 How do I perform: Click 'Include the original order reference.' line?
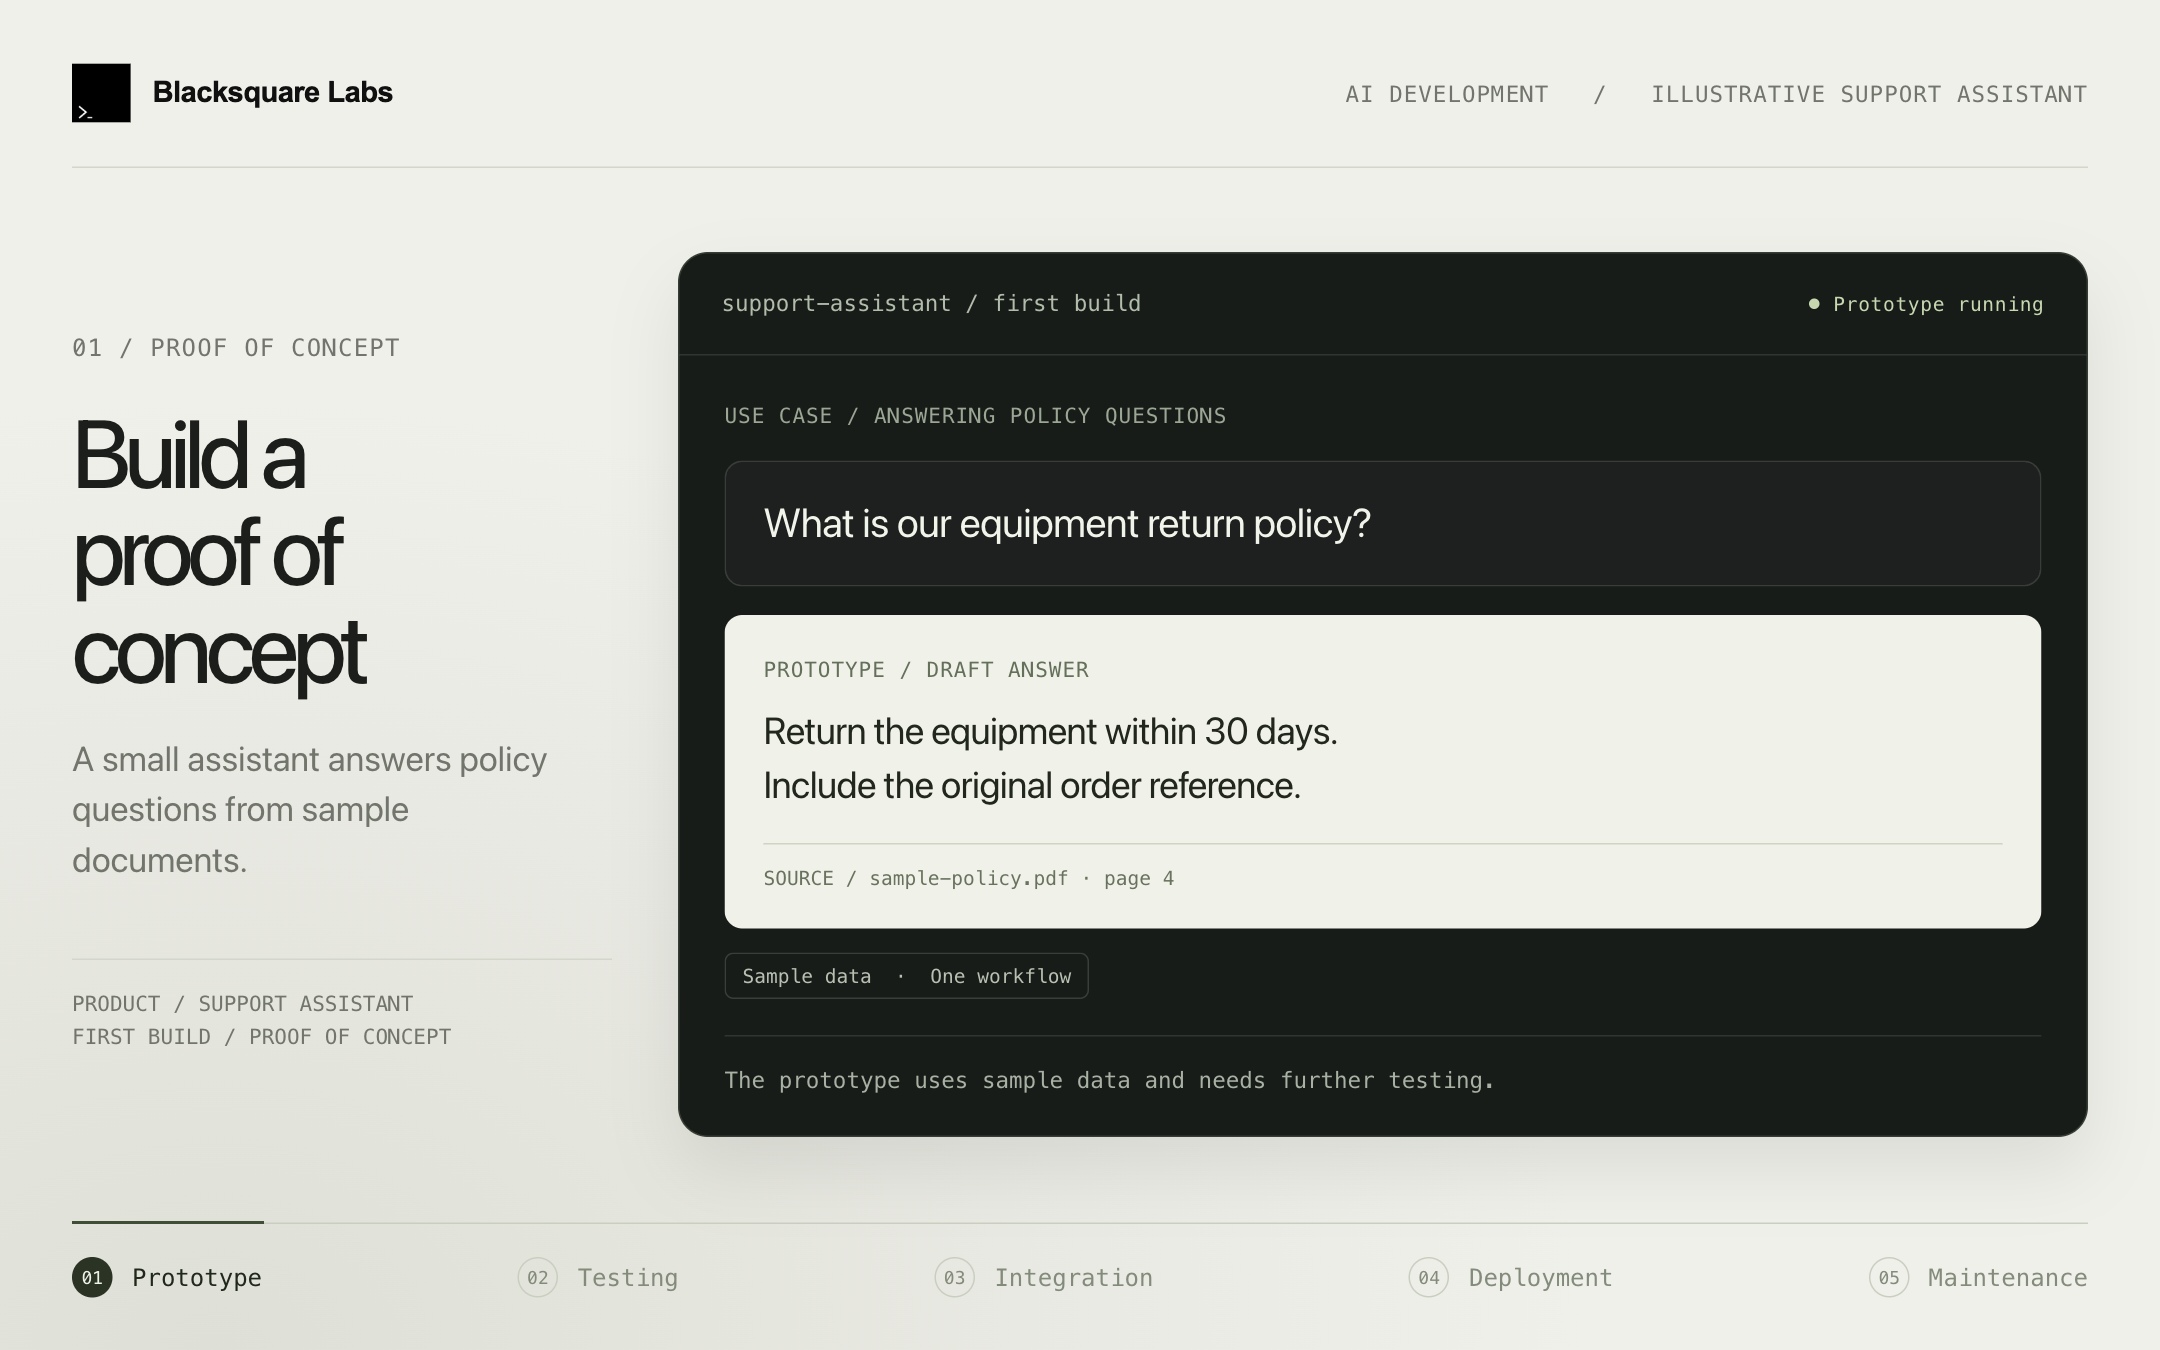(1032, 786)
